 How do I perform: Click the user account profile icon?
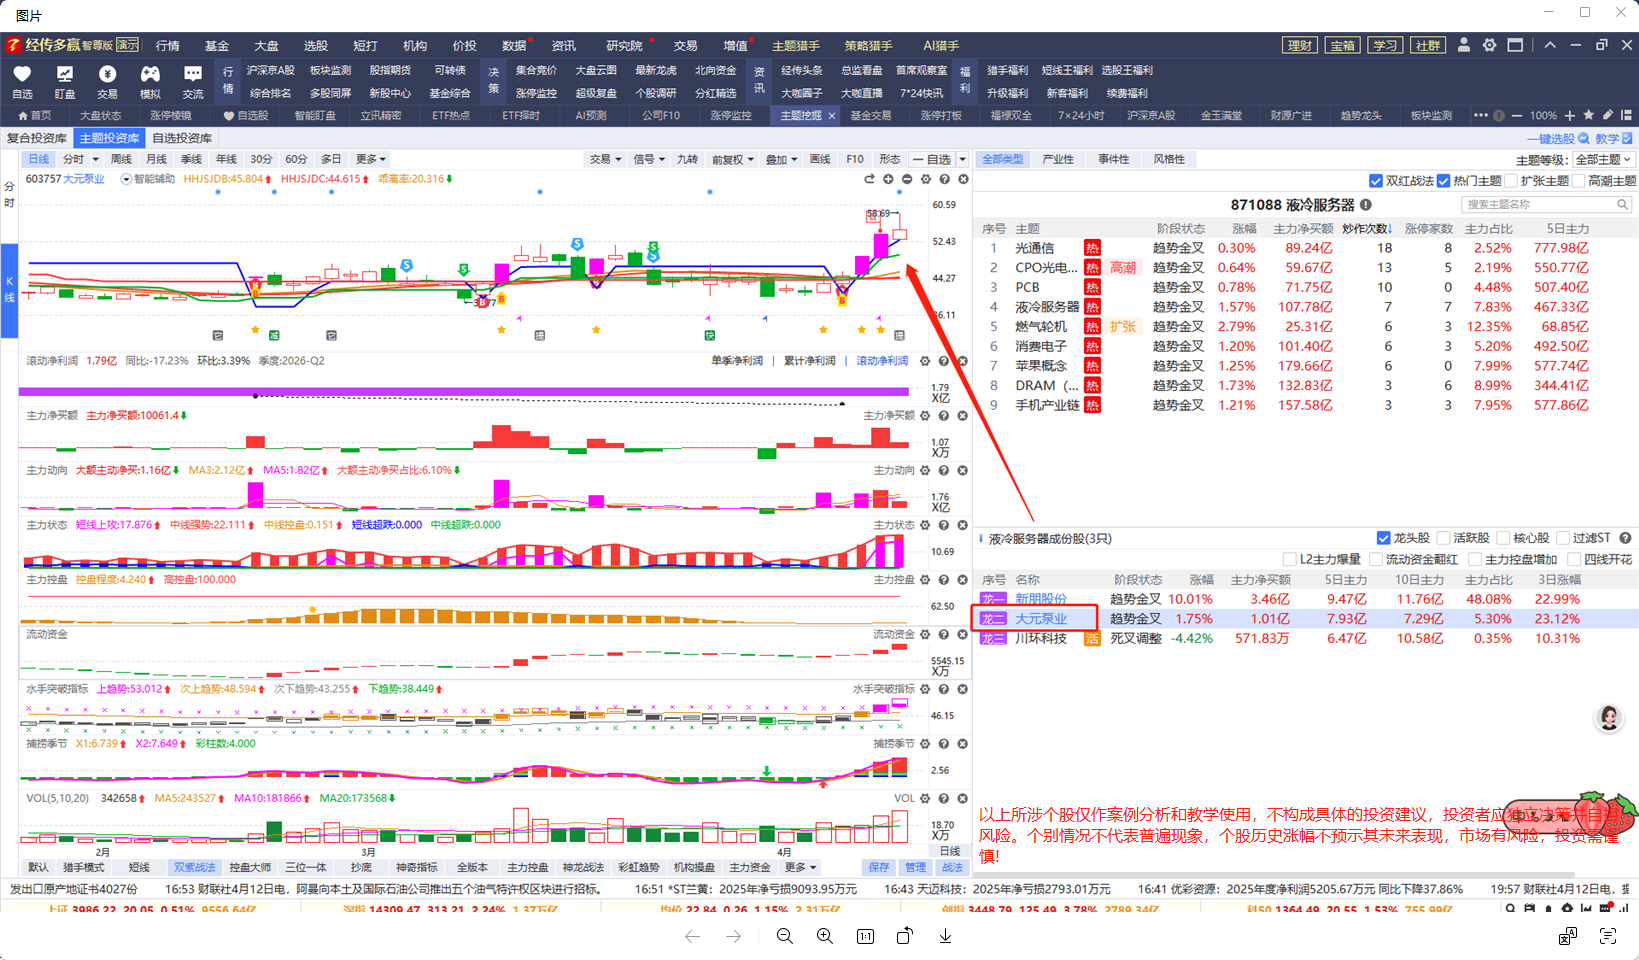pos(1464,45)
